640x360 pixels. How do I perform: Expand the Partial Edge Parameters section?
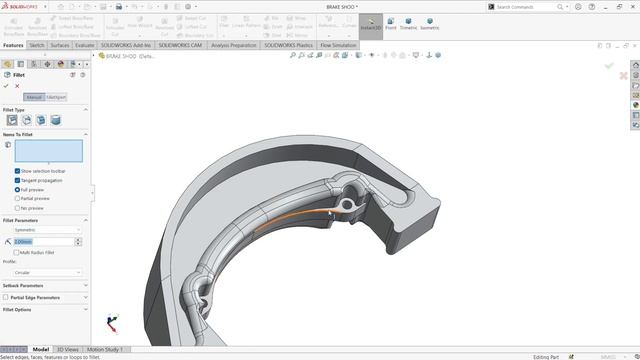pos(85,298)
